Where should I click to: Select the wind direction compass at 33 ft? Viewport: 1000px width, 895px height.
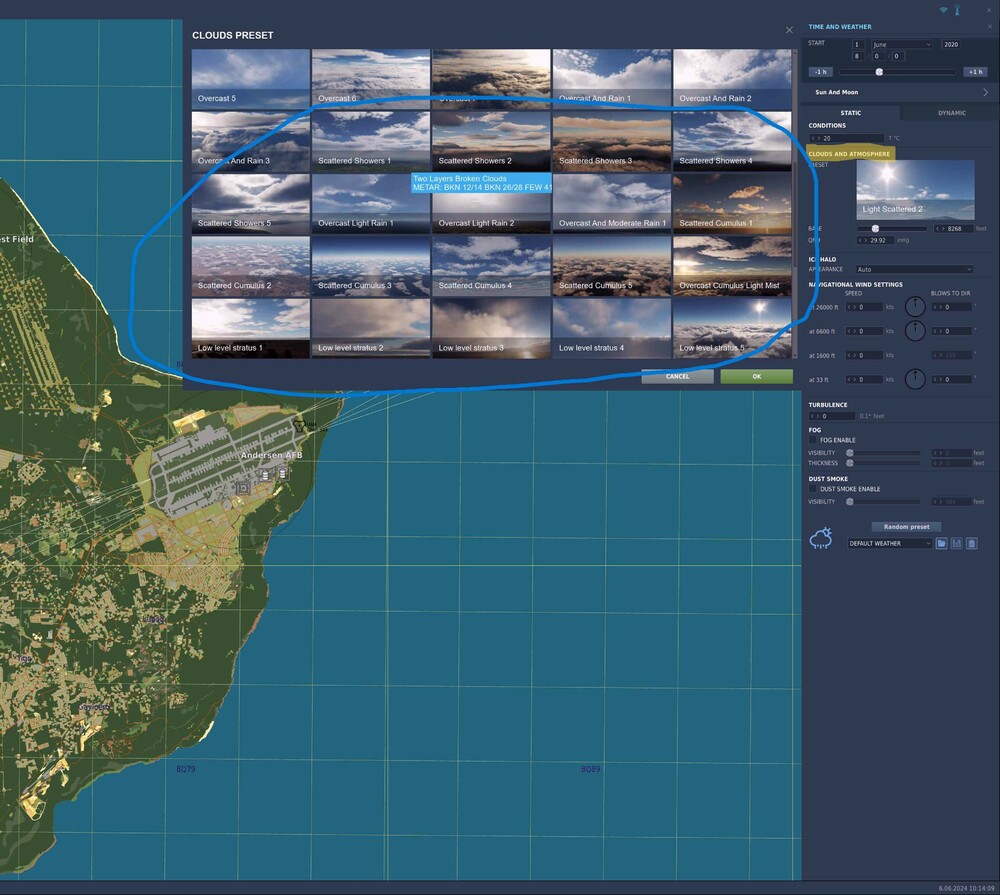[916, 378]
